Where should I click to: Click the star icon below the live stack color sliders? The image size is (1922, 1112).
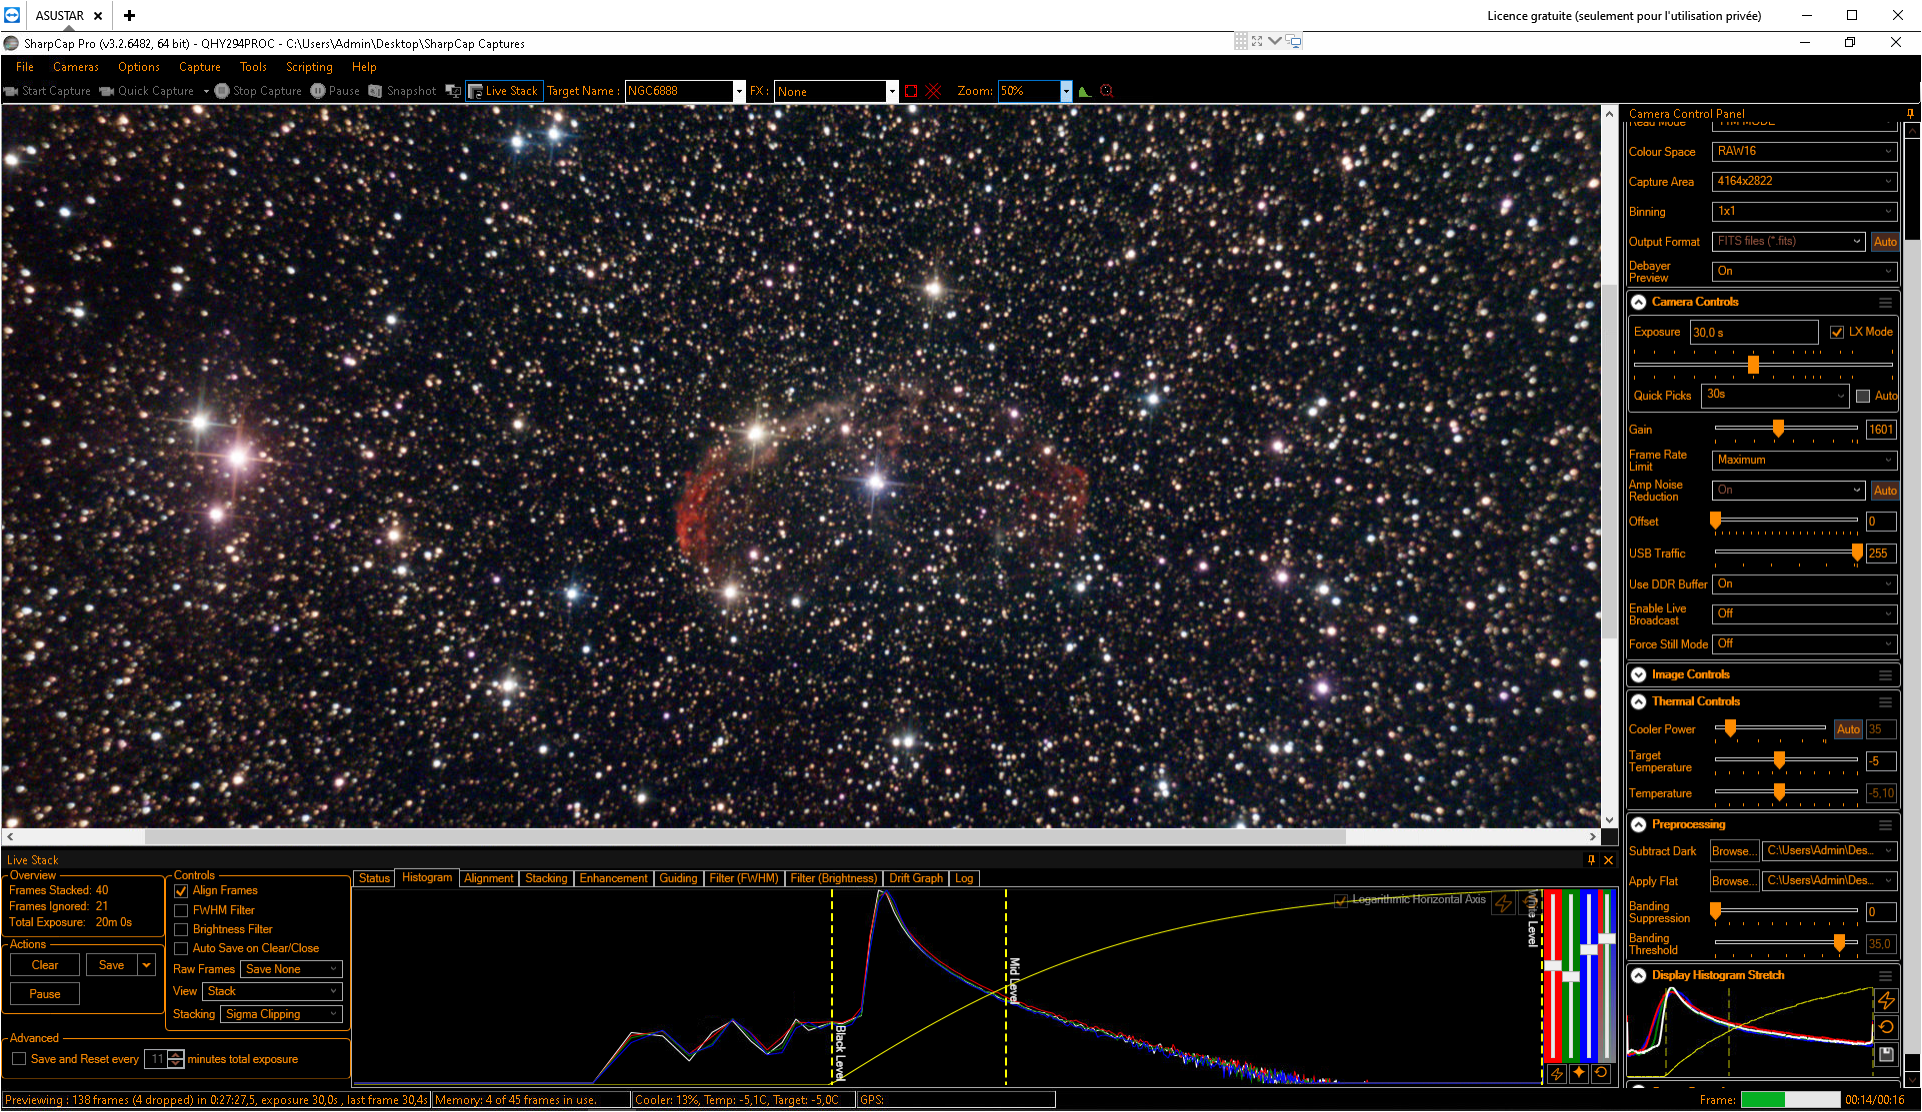[1579, 1073]
